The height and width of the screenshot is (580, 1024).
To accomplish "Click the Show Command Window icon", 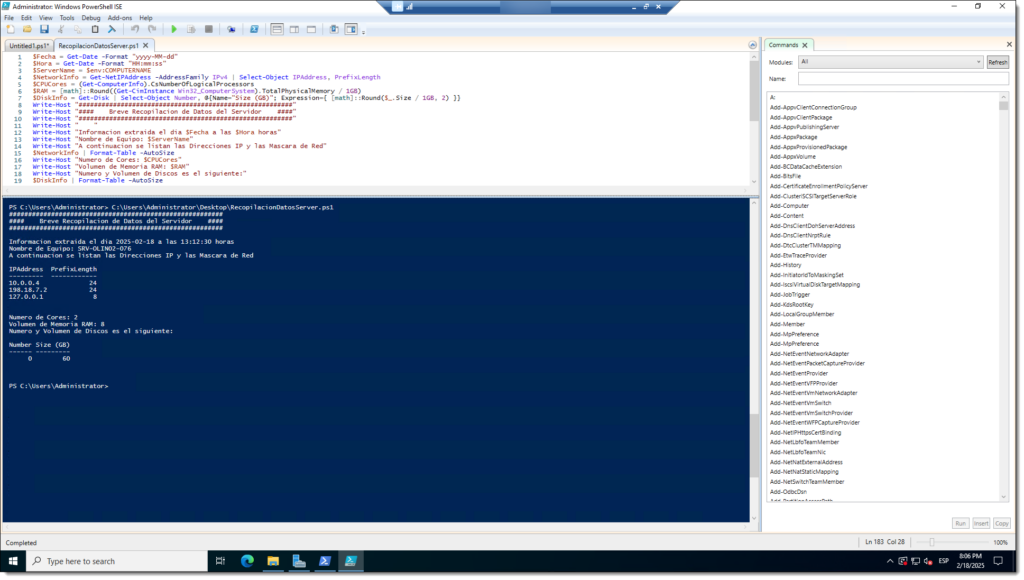I will [x=334, y=29].
